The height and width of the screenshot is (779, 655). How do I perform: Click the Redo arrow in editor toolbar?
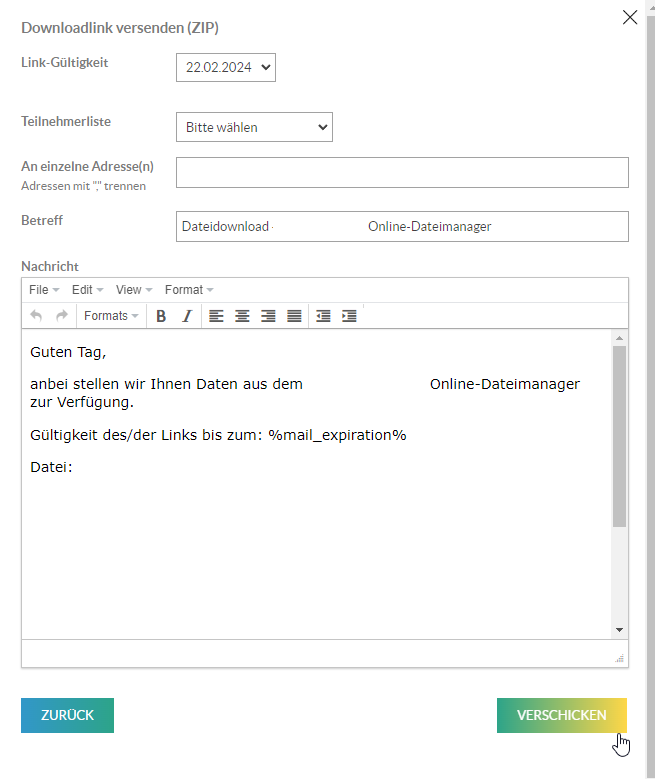pyautogui.click(x=62, y=316)
